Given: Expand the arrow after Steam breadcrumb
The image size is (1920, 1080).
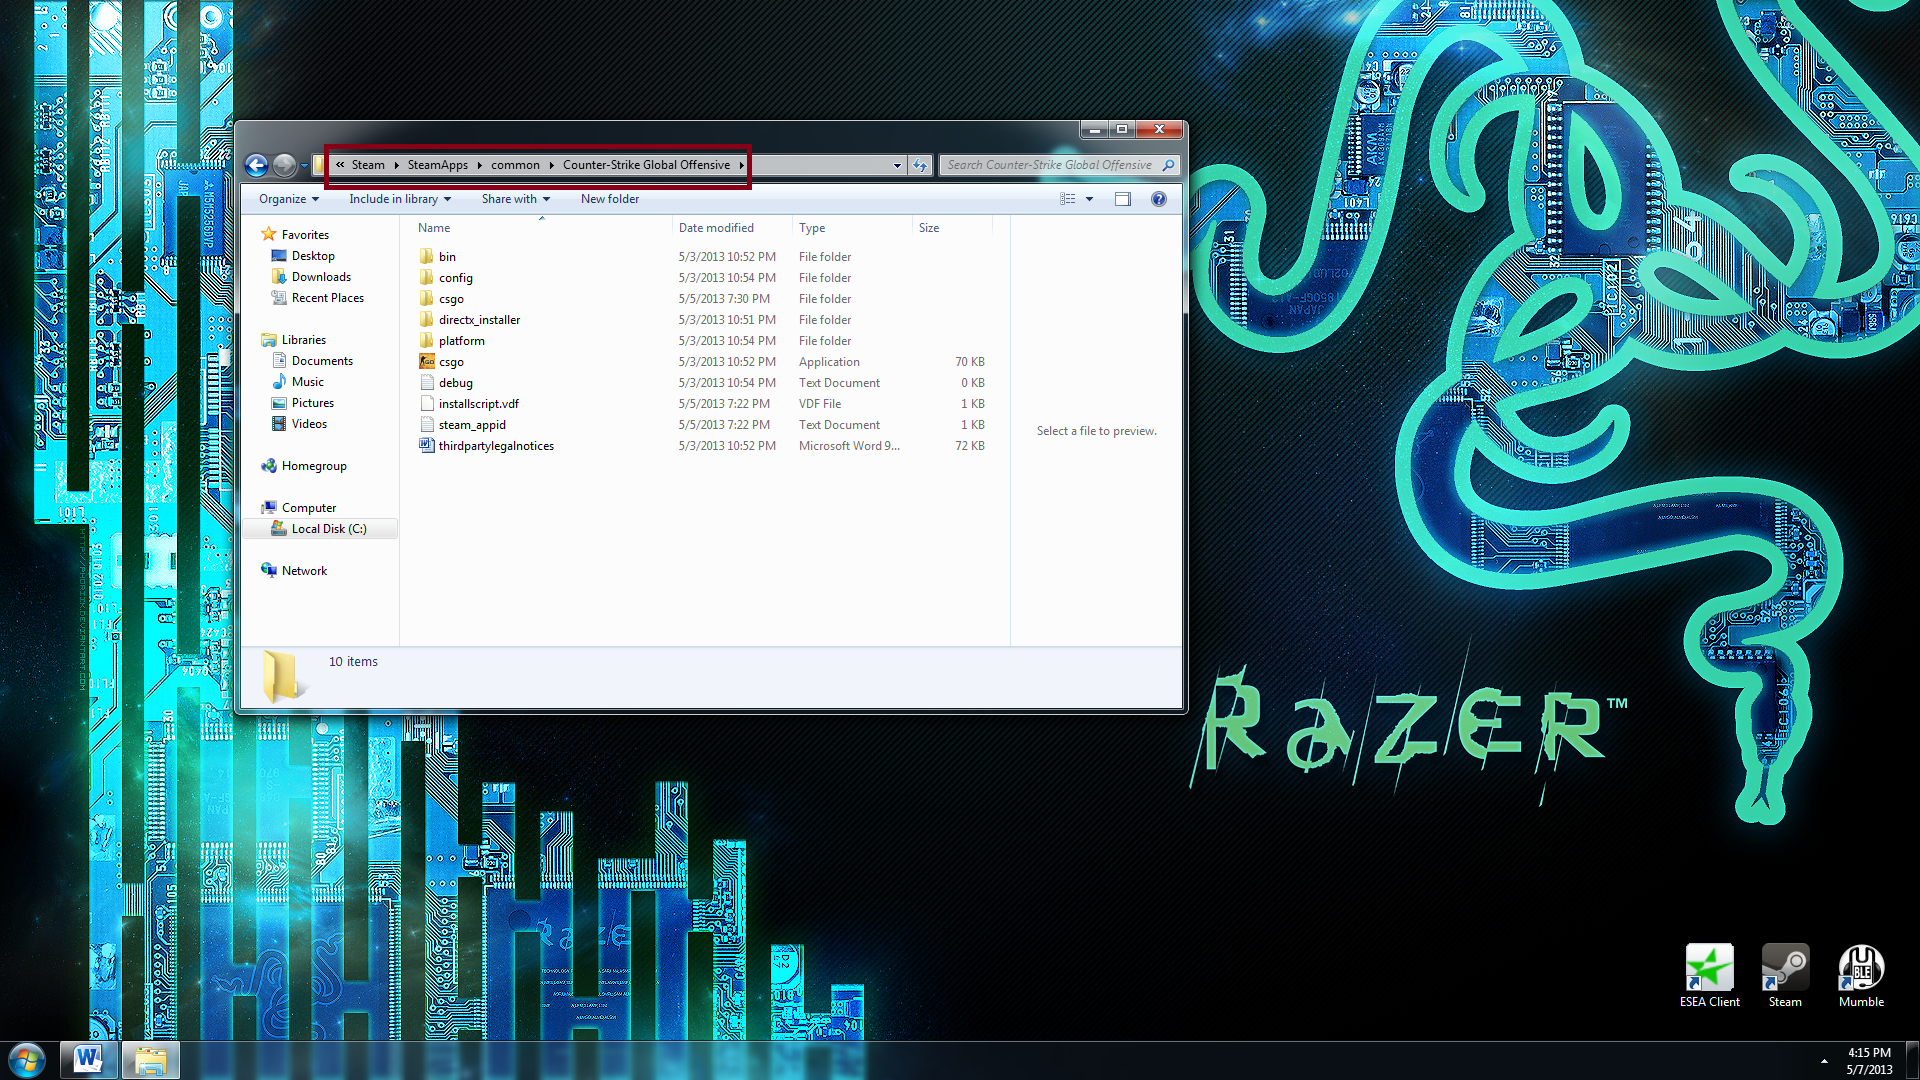Looking at the screenshot, I should point(397,165).
